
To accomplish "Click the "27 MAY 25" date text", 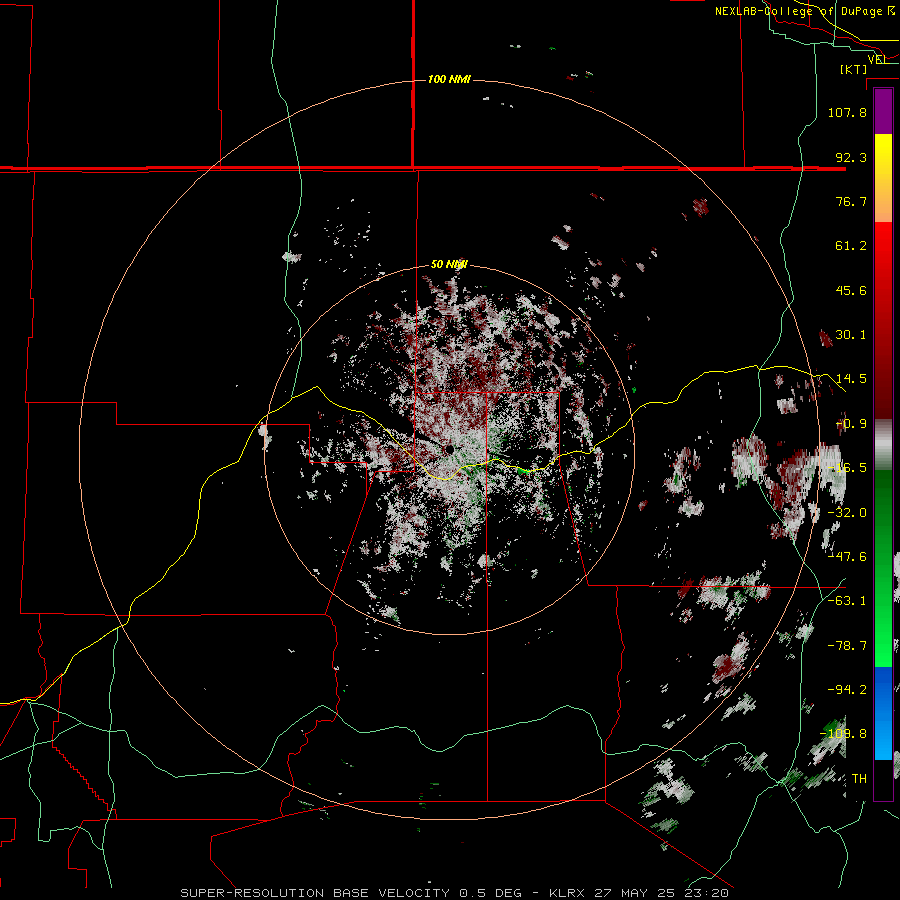I will (634, 893).
